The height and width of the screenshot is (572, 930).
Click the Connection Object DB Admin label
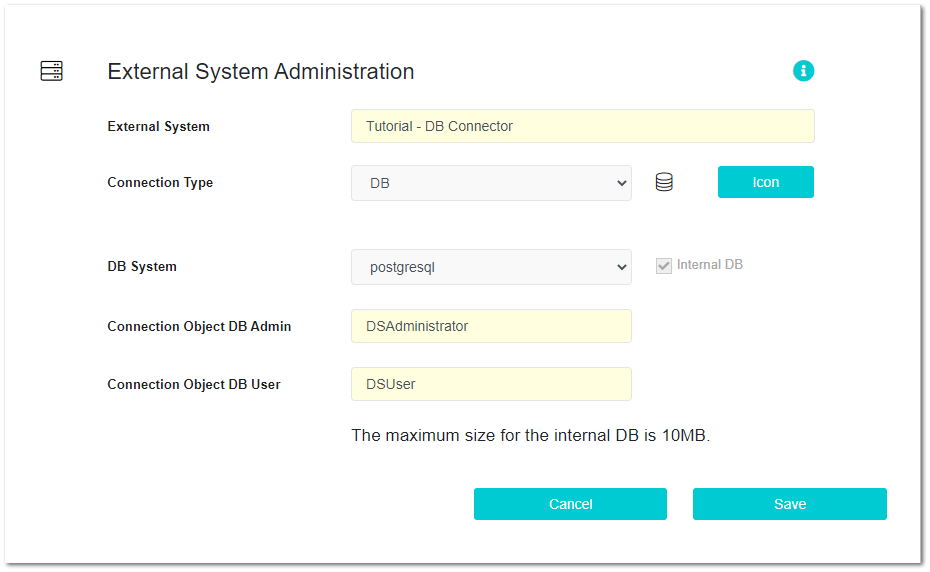[199, 326]
